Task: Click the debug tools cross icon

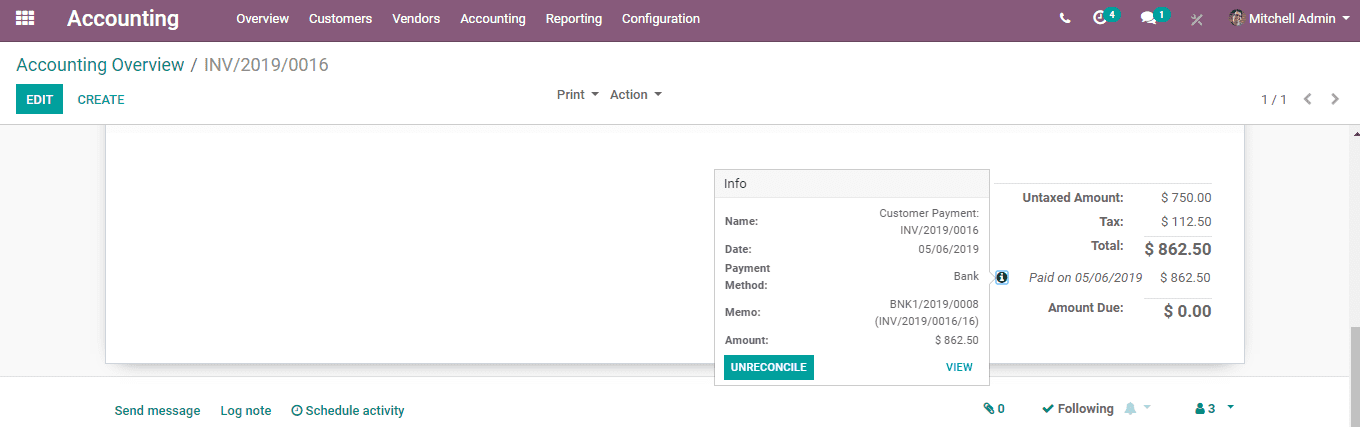Action: [x=1196, y=19]
